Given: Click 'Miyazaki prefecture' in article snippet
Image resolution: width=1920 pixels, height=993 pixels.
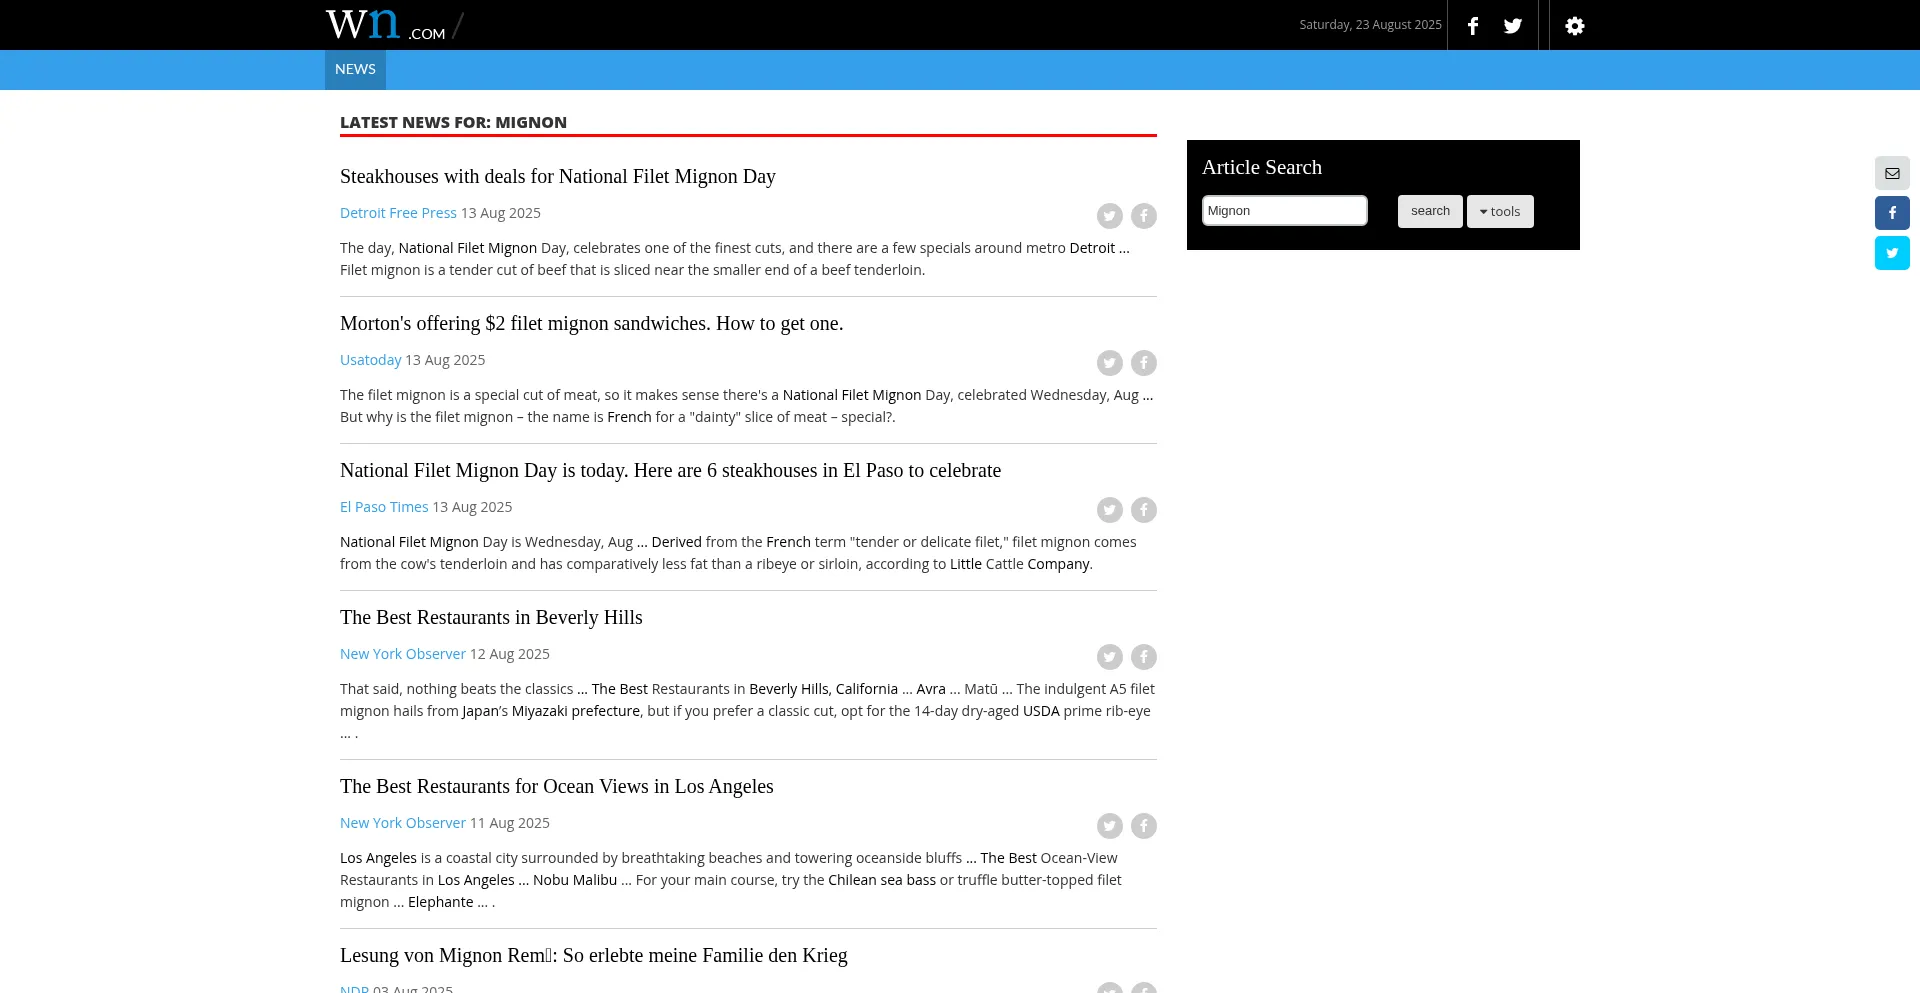Looking at the screenshot, I should (x=576, y=711).
